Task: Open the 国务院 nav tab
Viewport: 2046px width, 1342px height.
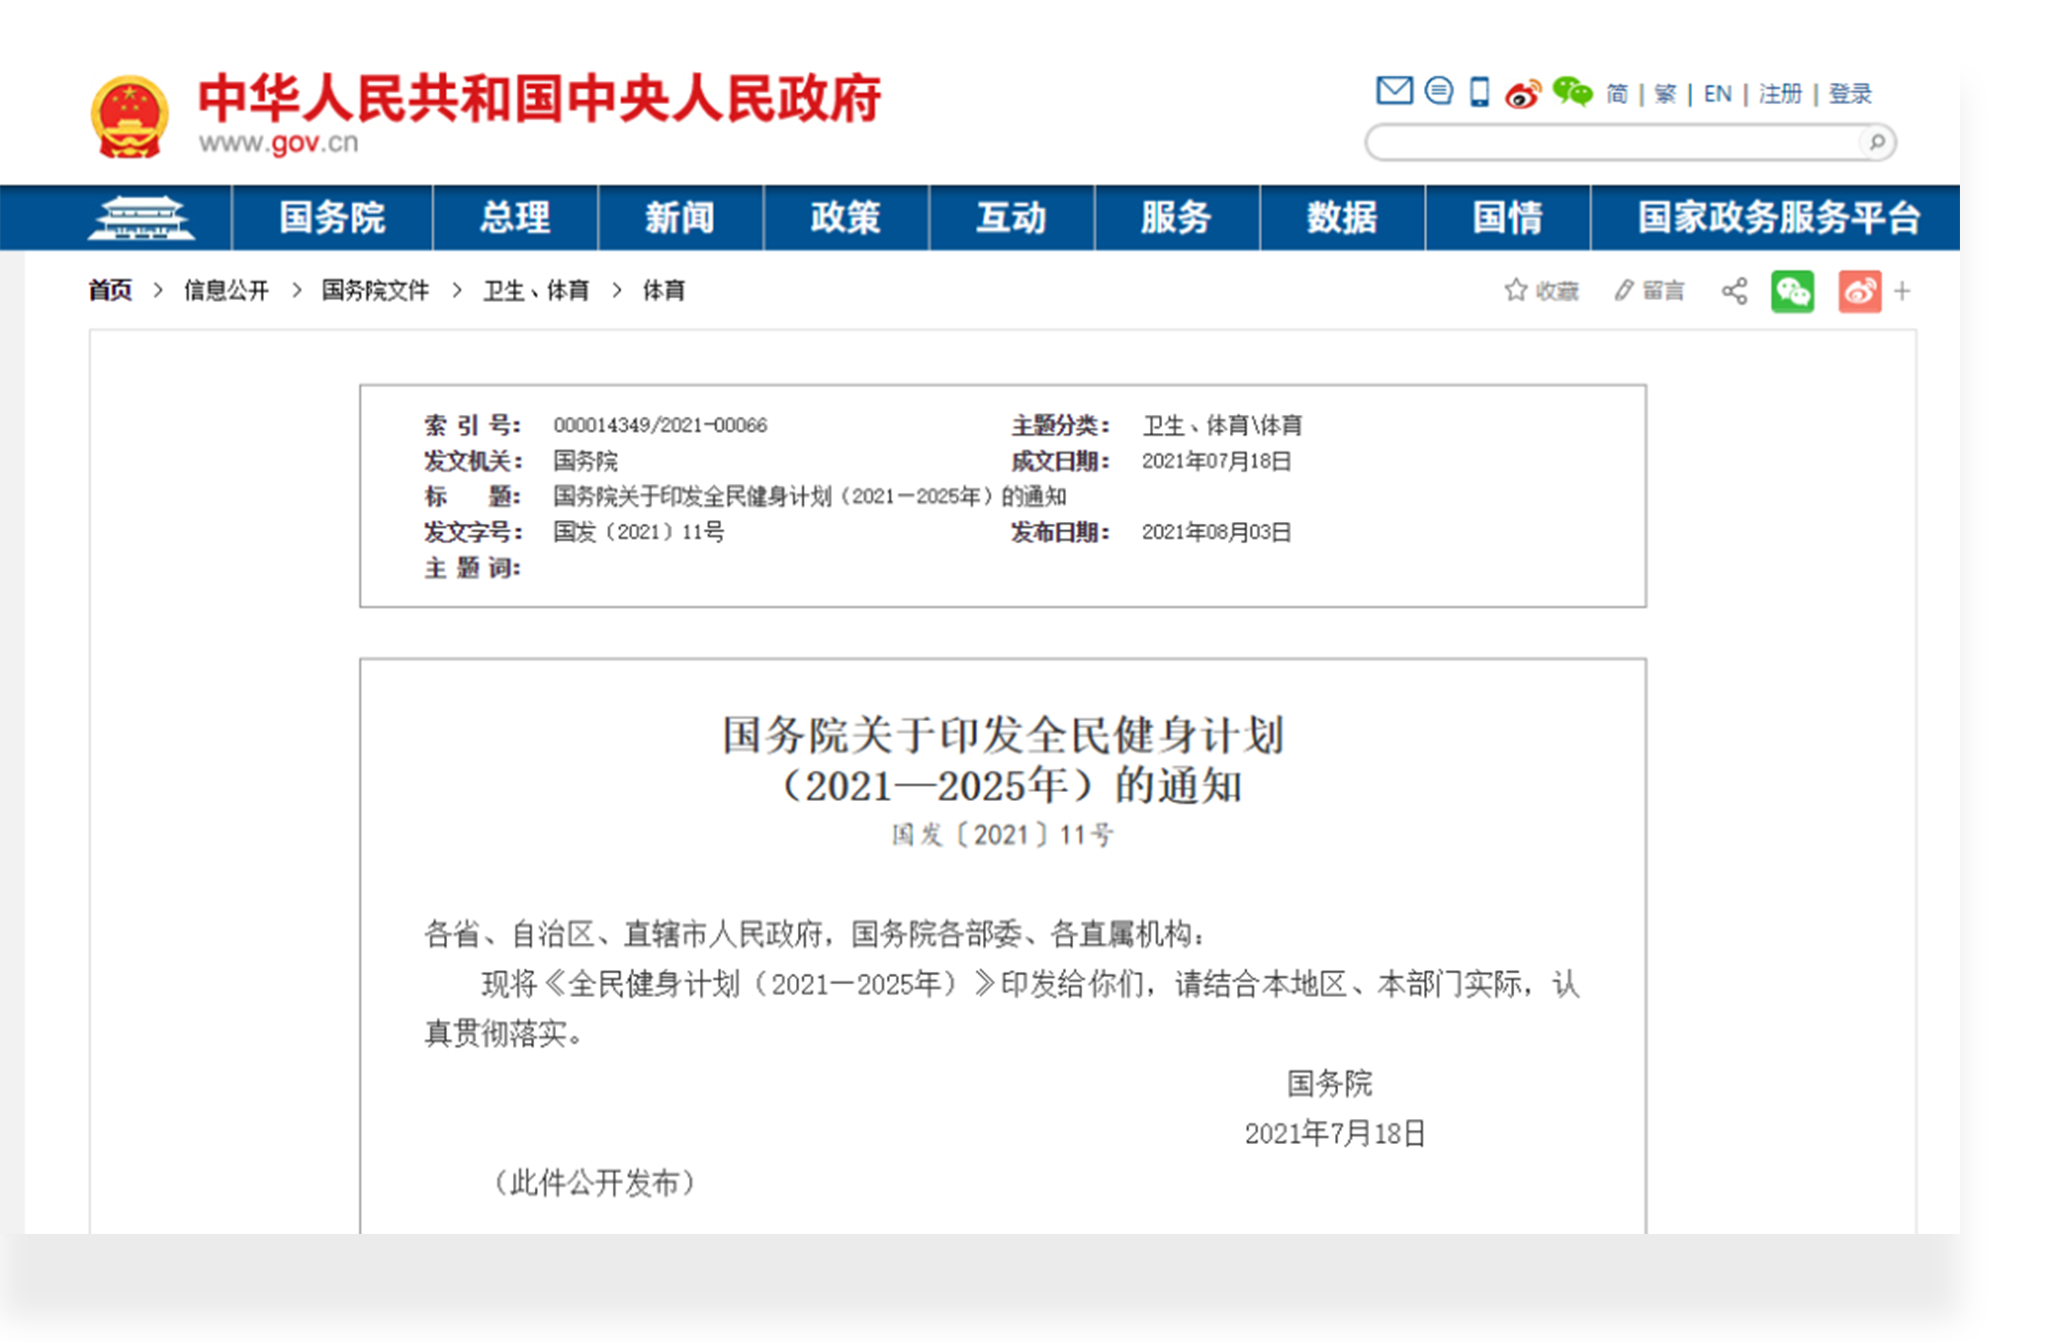Action: 332,217
